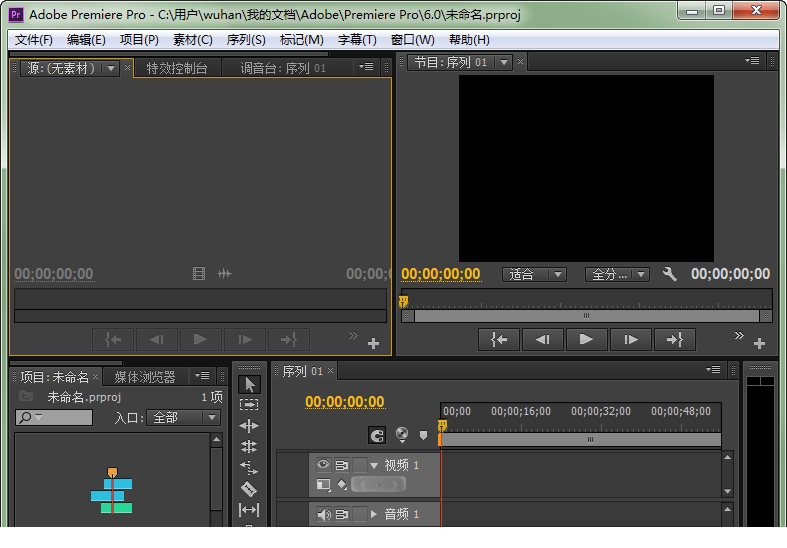Open the project panel menu icon
Image resolution: width=787 pixels, height=548 pixels.
pos(202,375)
